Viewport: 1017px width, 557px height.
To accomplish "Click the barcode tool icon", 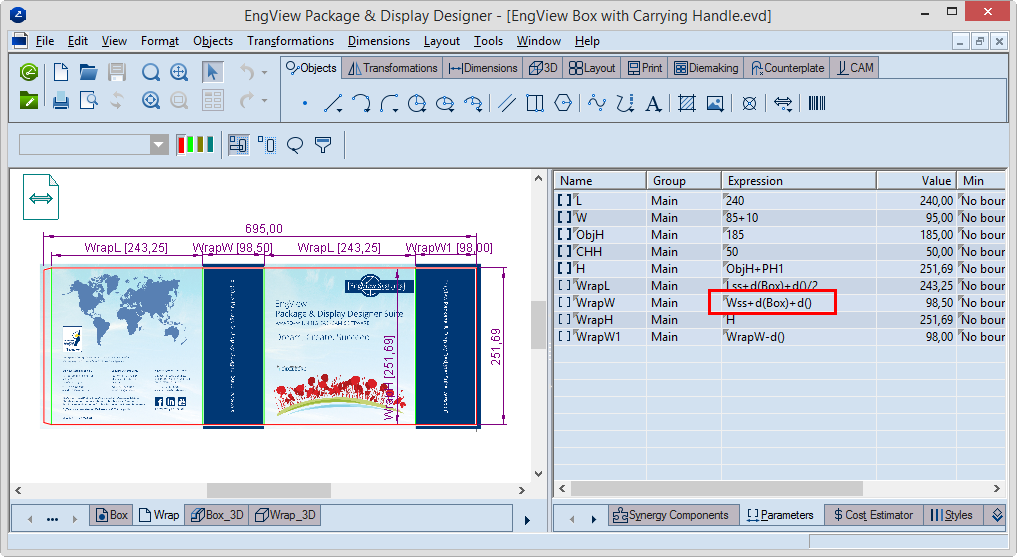I will [817, 103].
